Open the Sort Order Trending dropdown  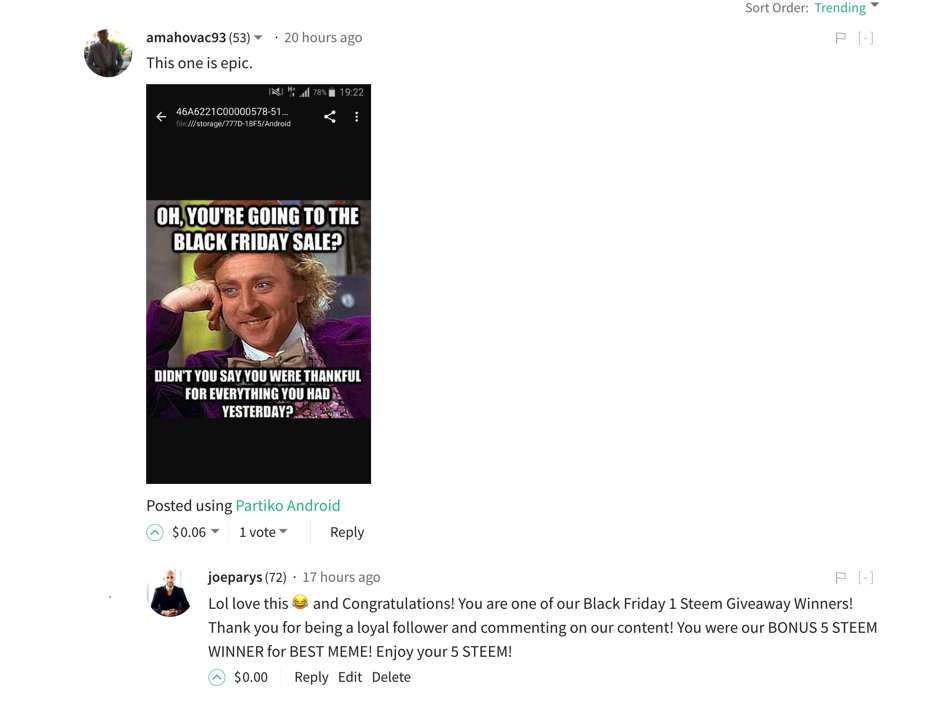[x=846, y=8]
